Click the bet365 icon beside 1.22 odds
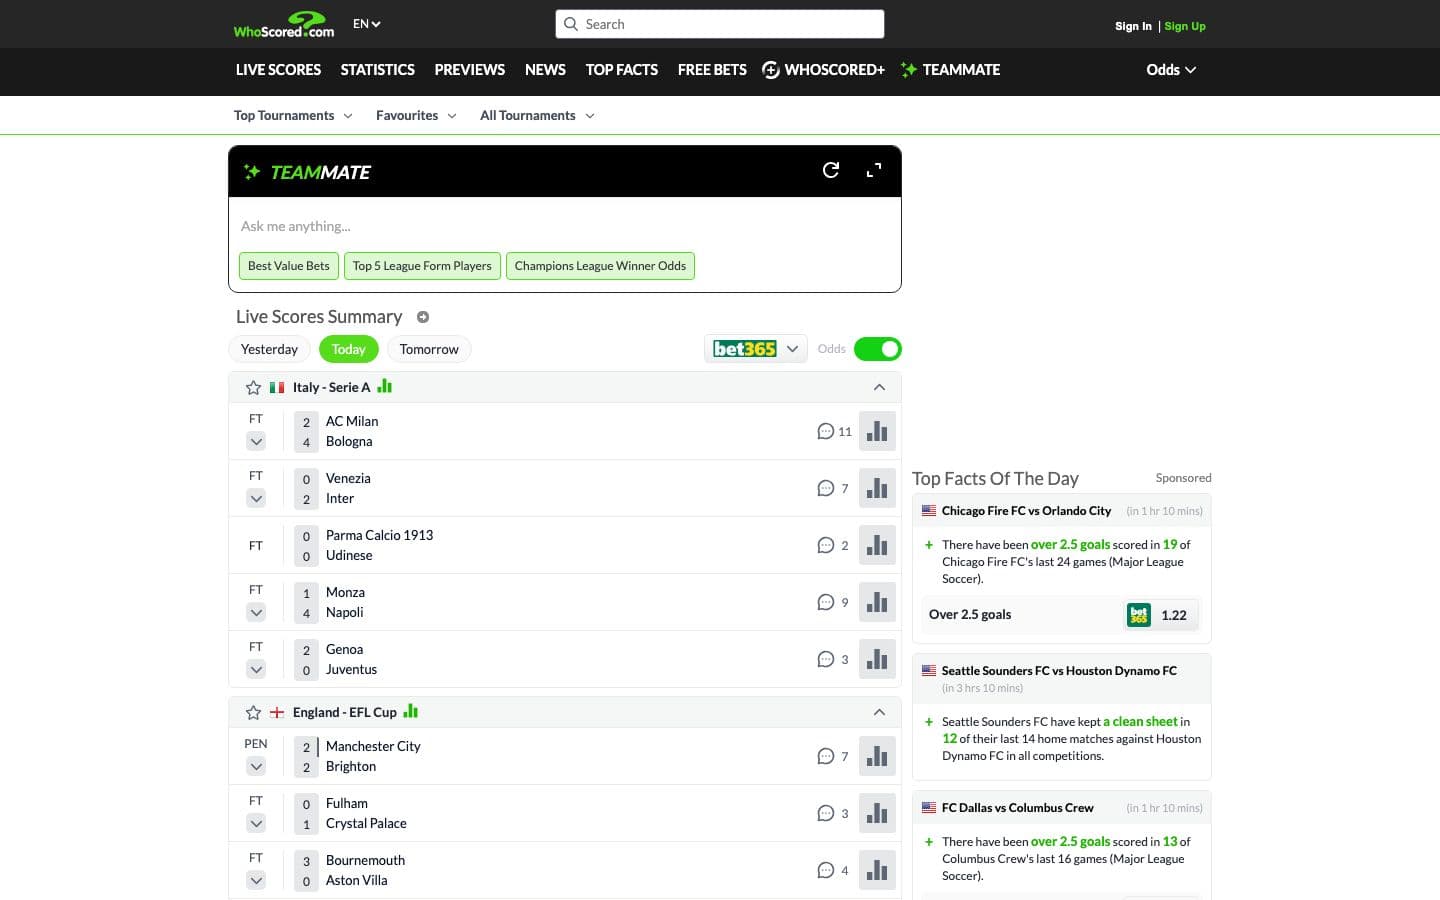Image resolution: width=1440 pixels, height=900 pixels. coord(1138,615)
